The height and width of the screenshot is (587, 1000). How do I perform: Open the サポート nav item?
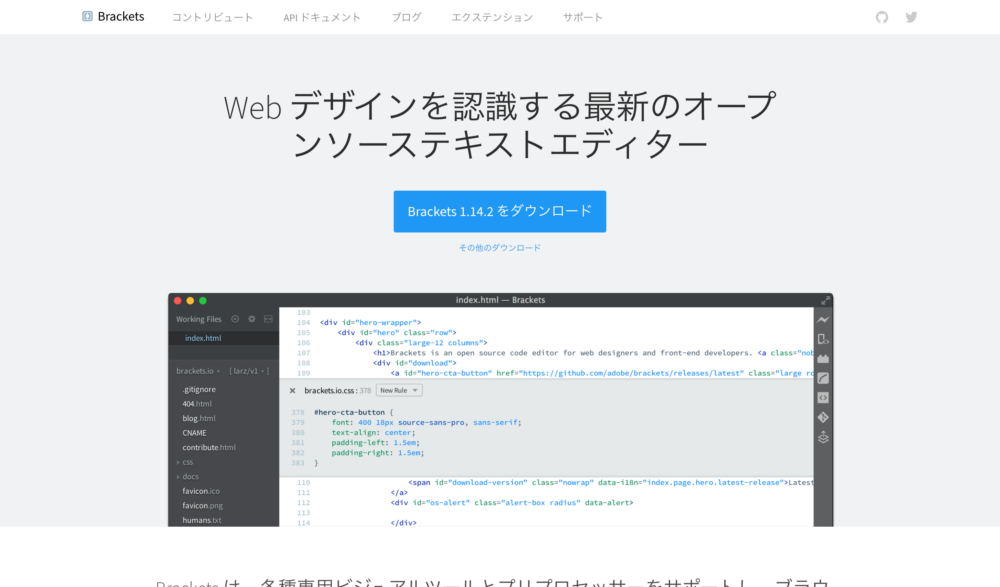point(583,17)
